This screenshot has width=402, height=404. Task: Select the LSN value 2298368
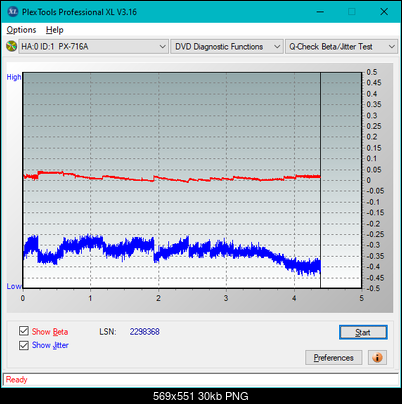145,332
